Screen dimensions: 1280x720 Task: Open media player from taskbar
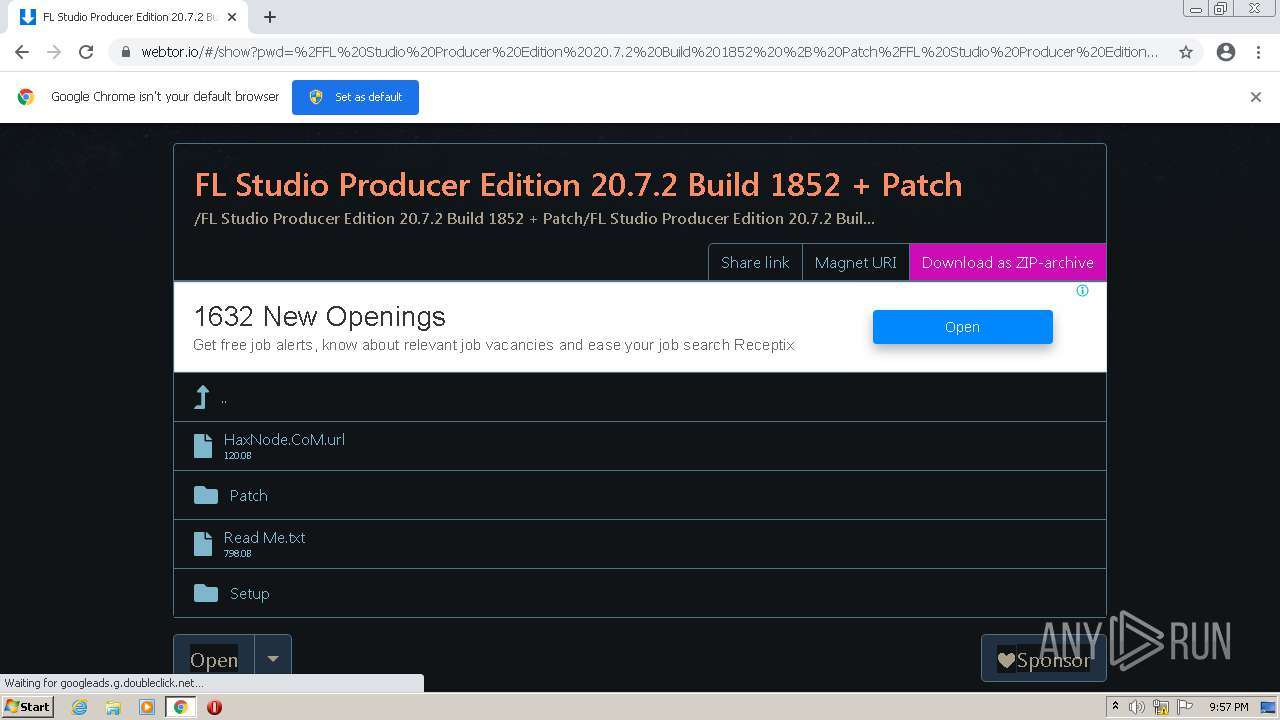[147, 707]
